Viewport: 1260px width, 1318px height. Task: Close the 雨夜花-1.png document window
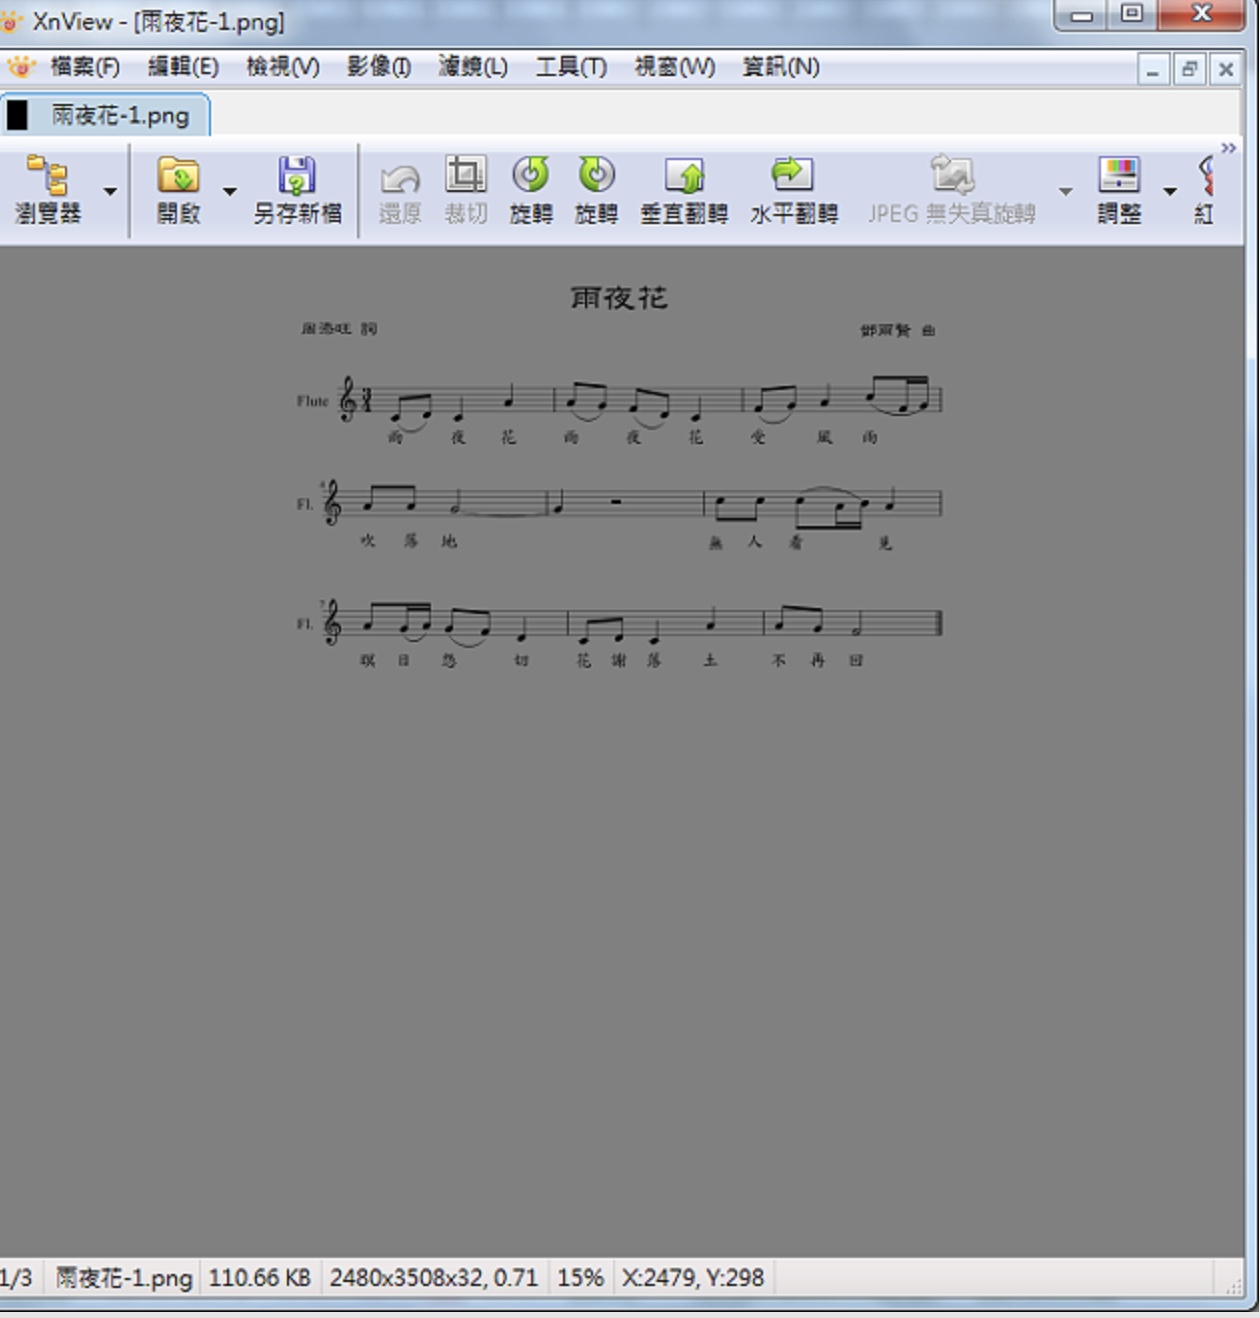point(1225,70)
